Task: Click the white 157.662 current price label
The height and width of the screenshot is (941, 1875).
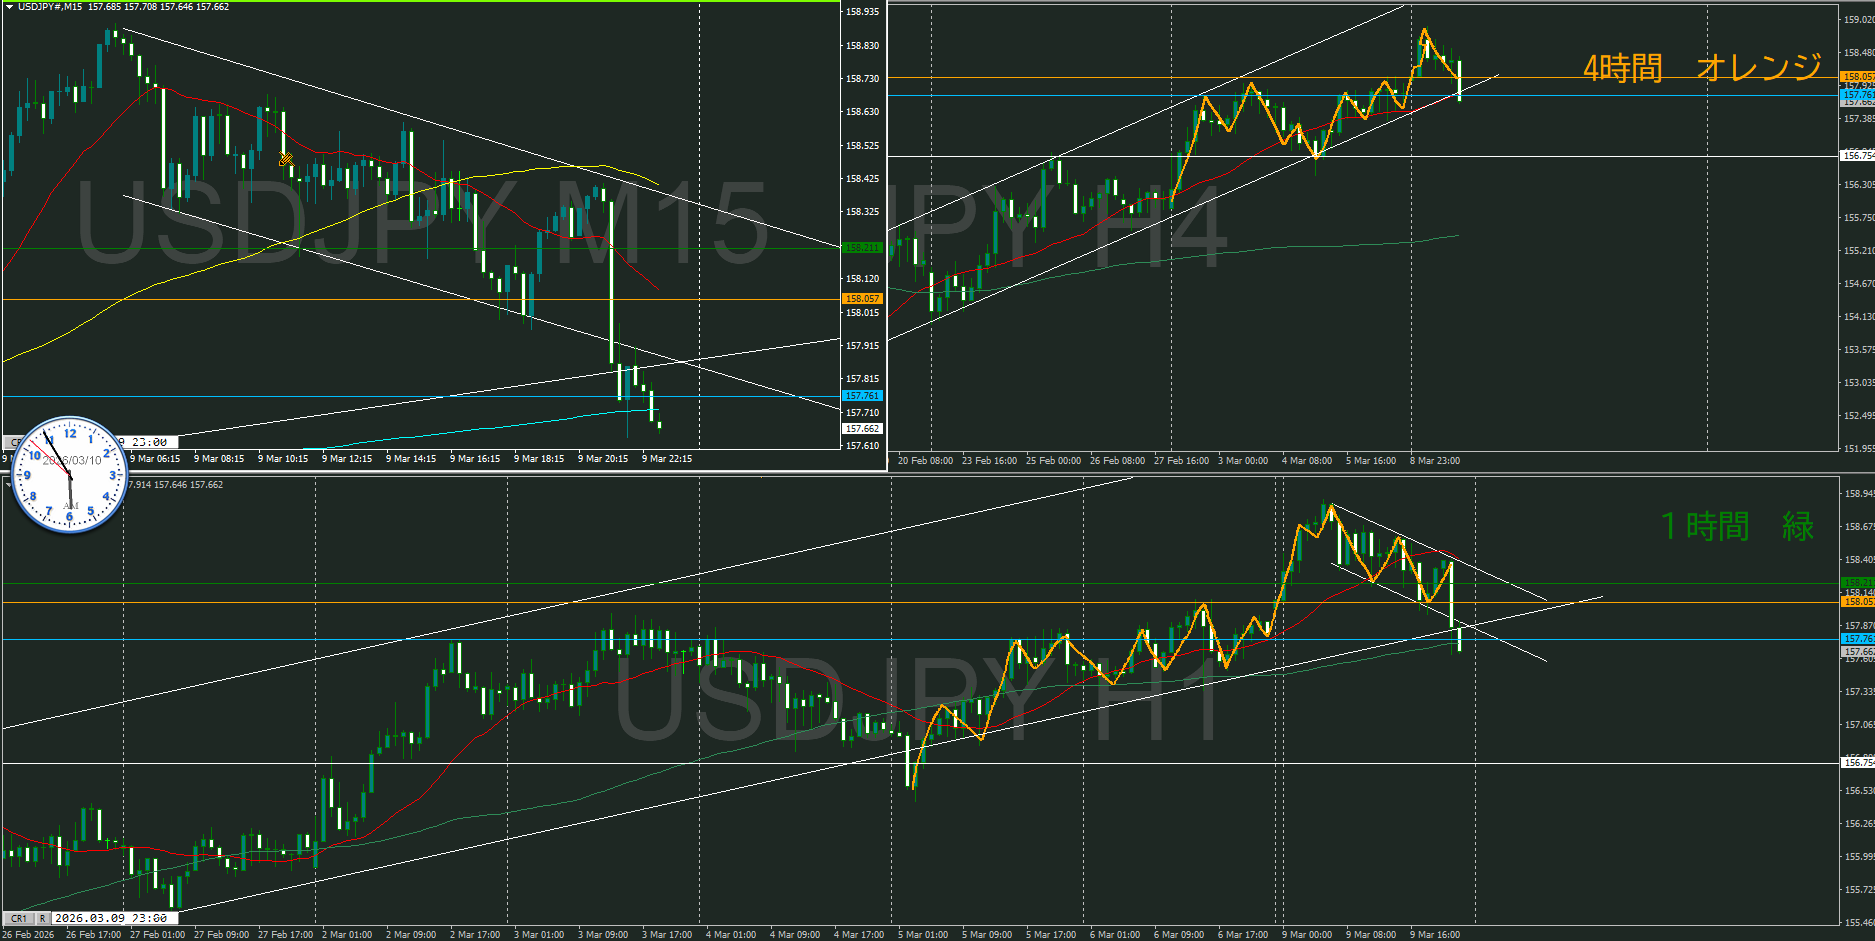Action: 861,429
